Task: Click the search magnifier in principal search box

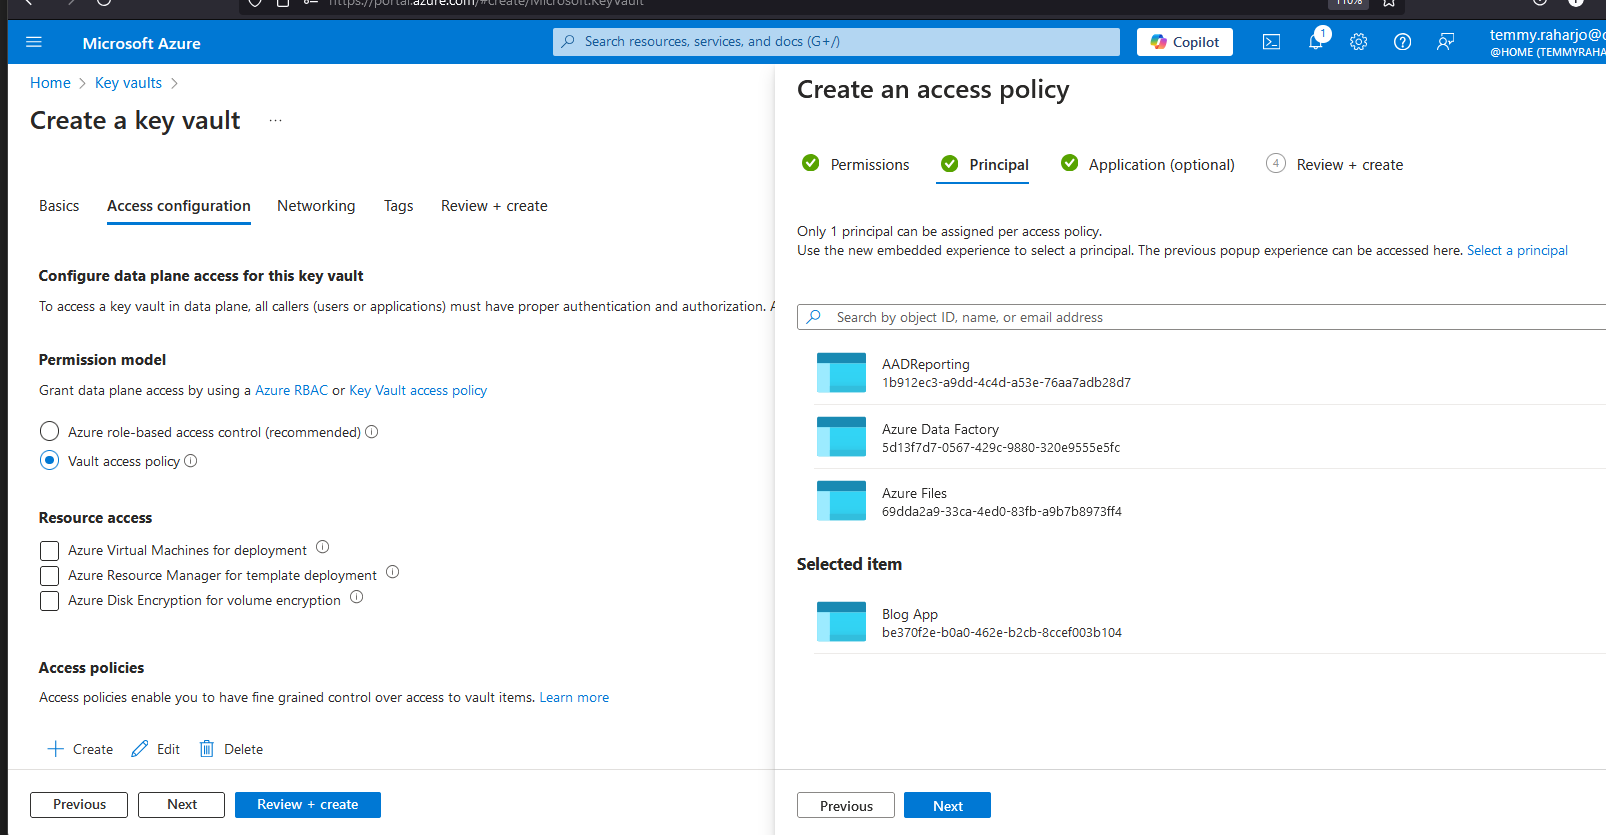Action: click(x=815, y=317)
